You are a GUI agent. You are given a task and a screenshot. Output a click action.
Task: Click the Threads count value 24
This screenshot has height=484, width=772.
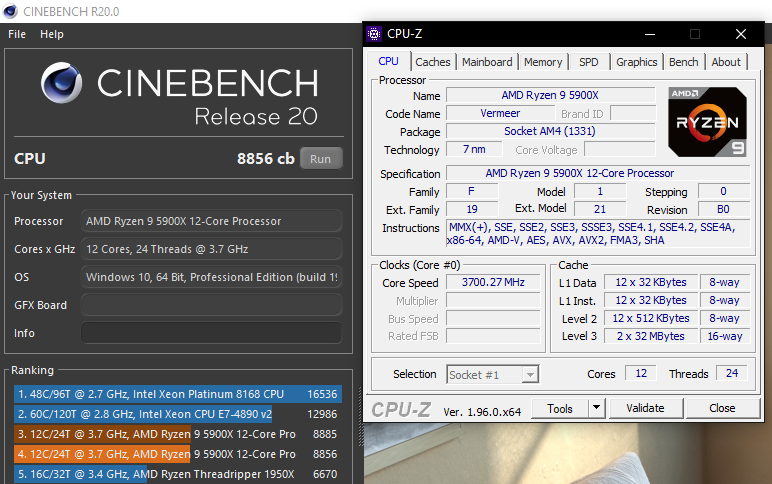[x=732, y=373]
